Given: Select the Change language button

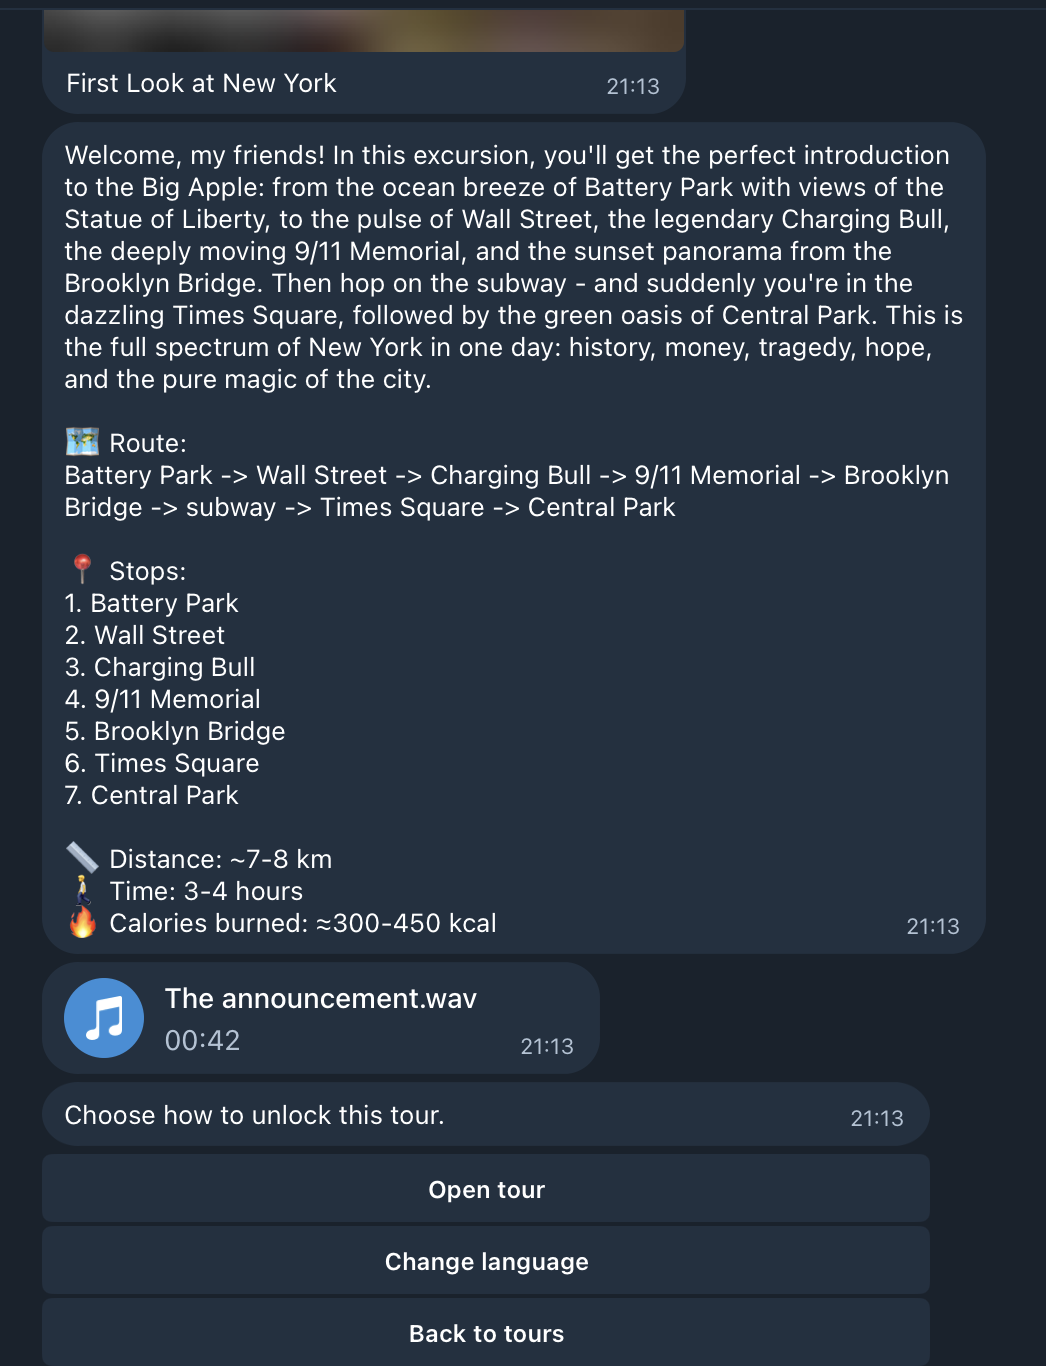Looking at the screenshot, I should click(486, 1261).
